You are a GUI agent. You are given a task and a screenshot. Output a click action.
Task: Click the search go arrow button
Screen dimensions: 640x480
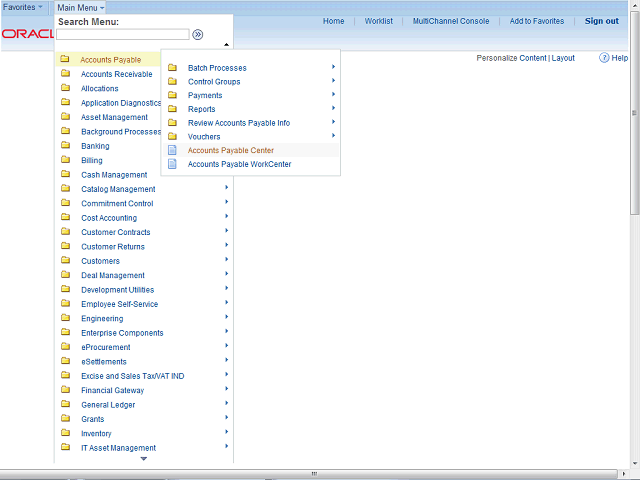tap(198, 34)
